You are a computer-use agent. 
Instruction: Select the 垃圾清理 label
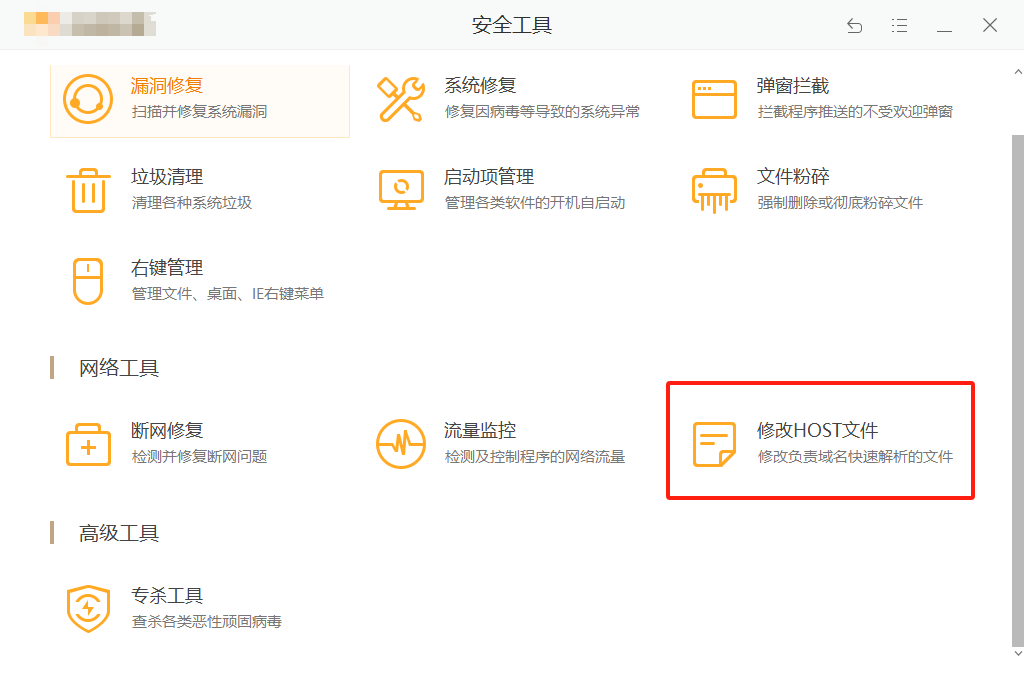click(167, 176)
